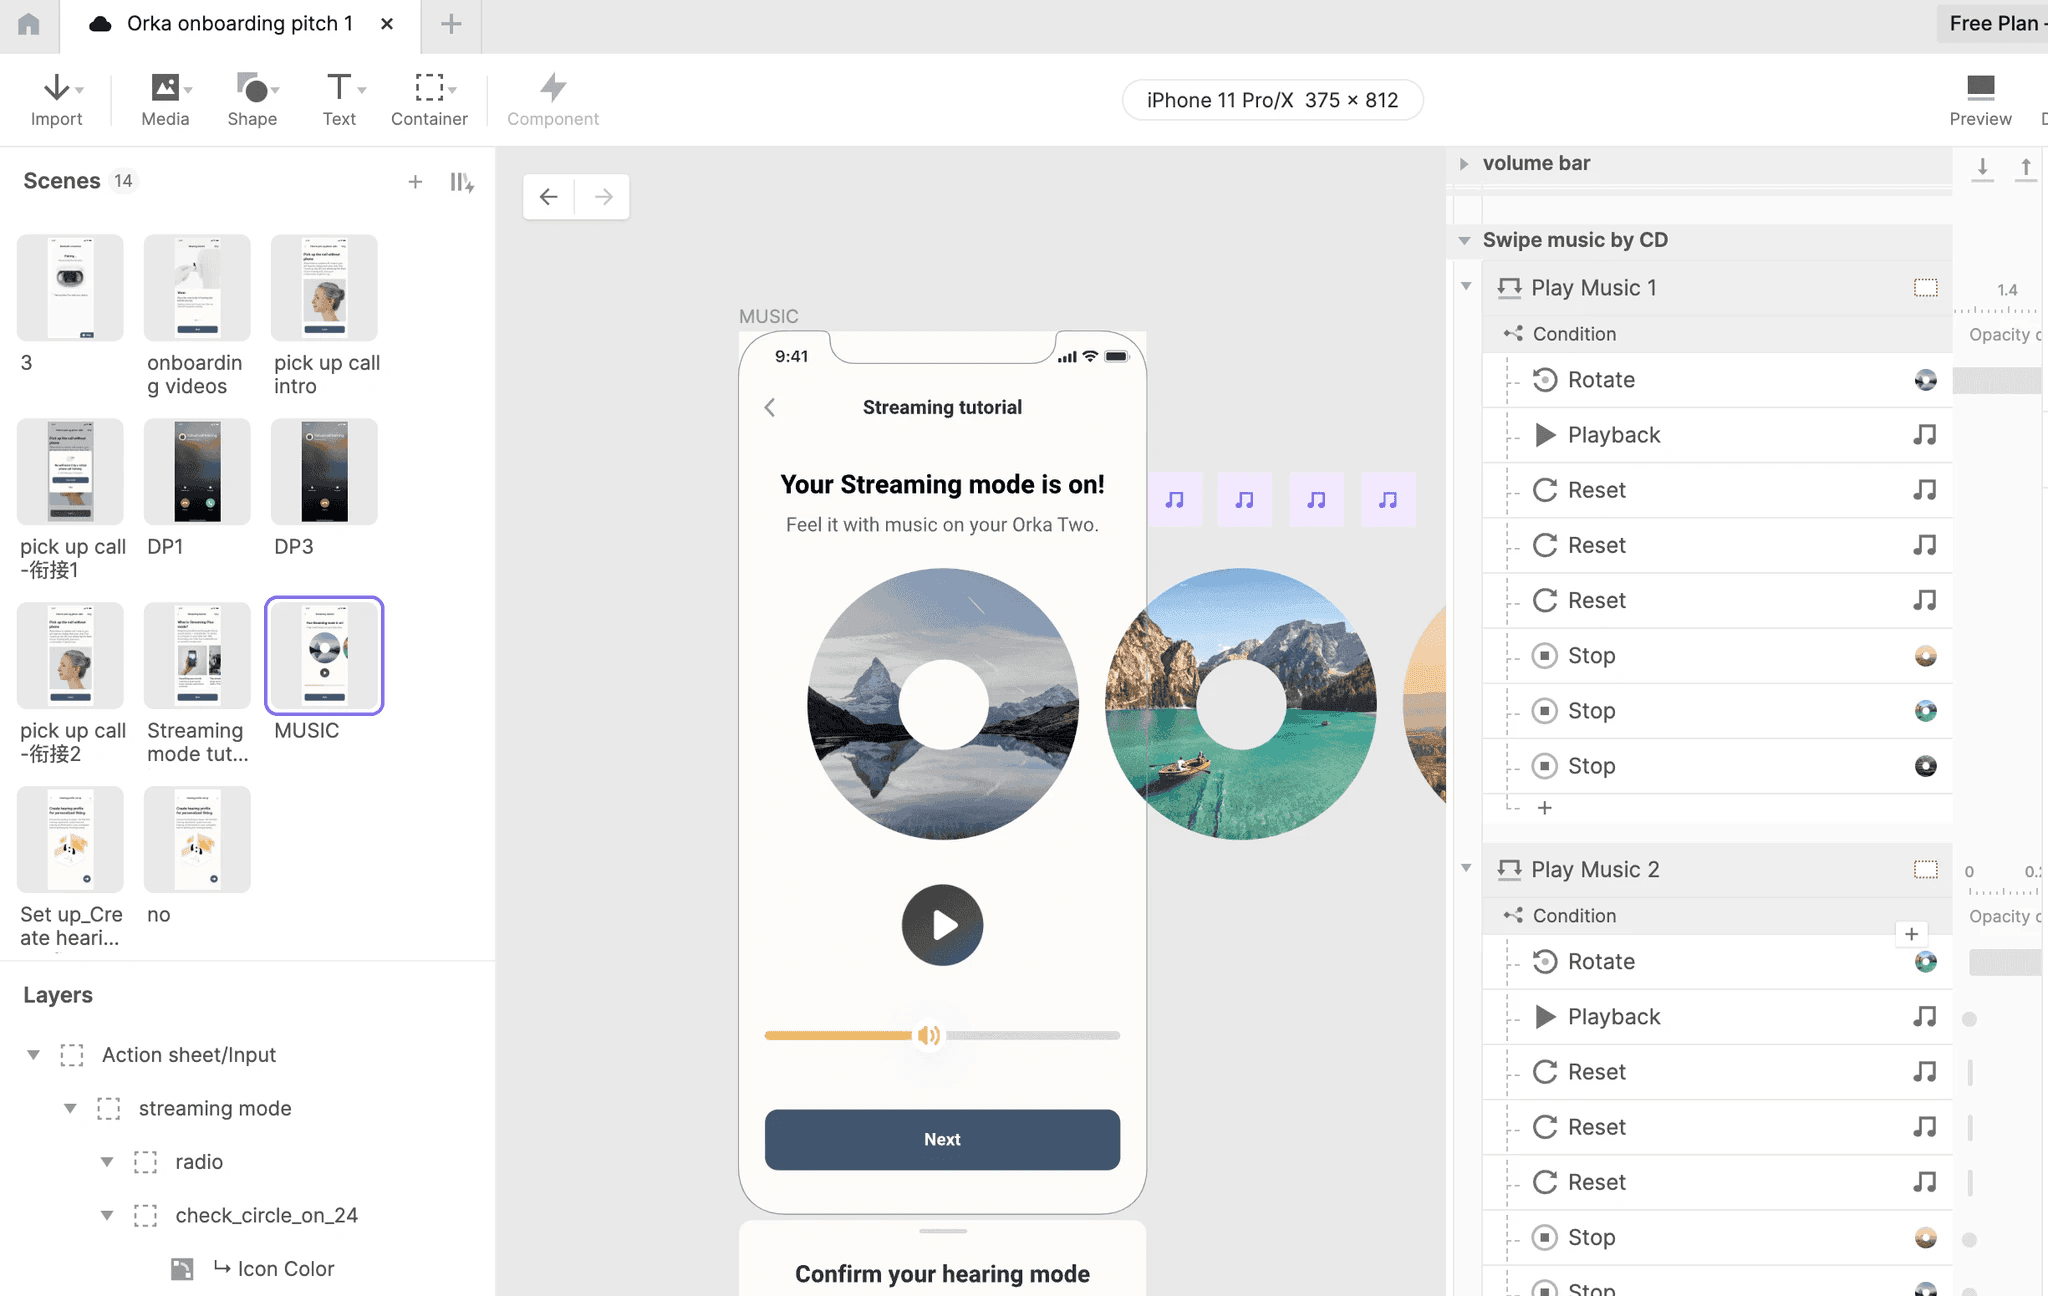Click the volume slider speaker handle
This screenshot has width=2048, height=1296.
point(928,1035)
